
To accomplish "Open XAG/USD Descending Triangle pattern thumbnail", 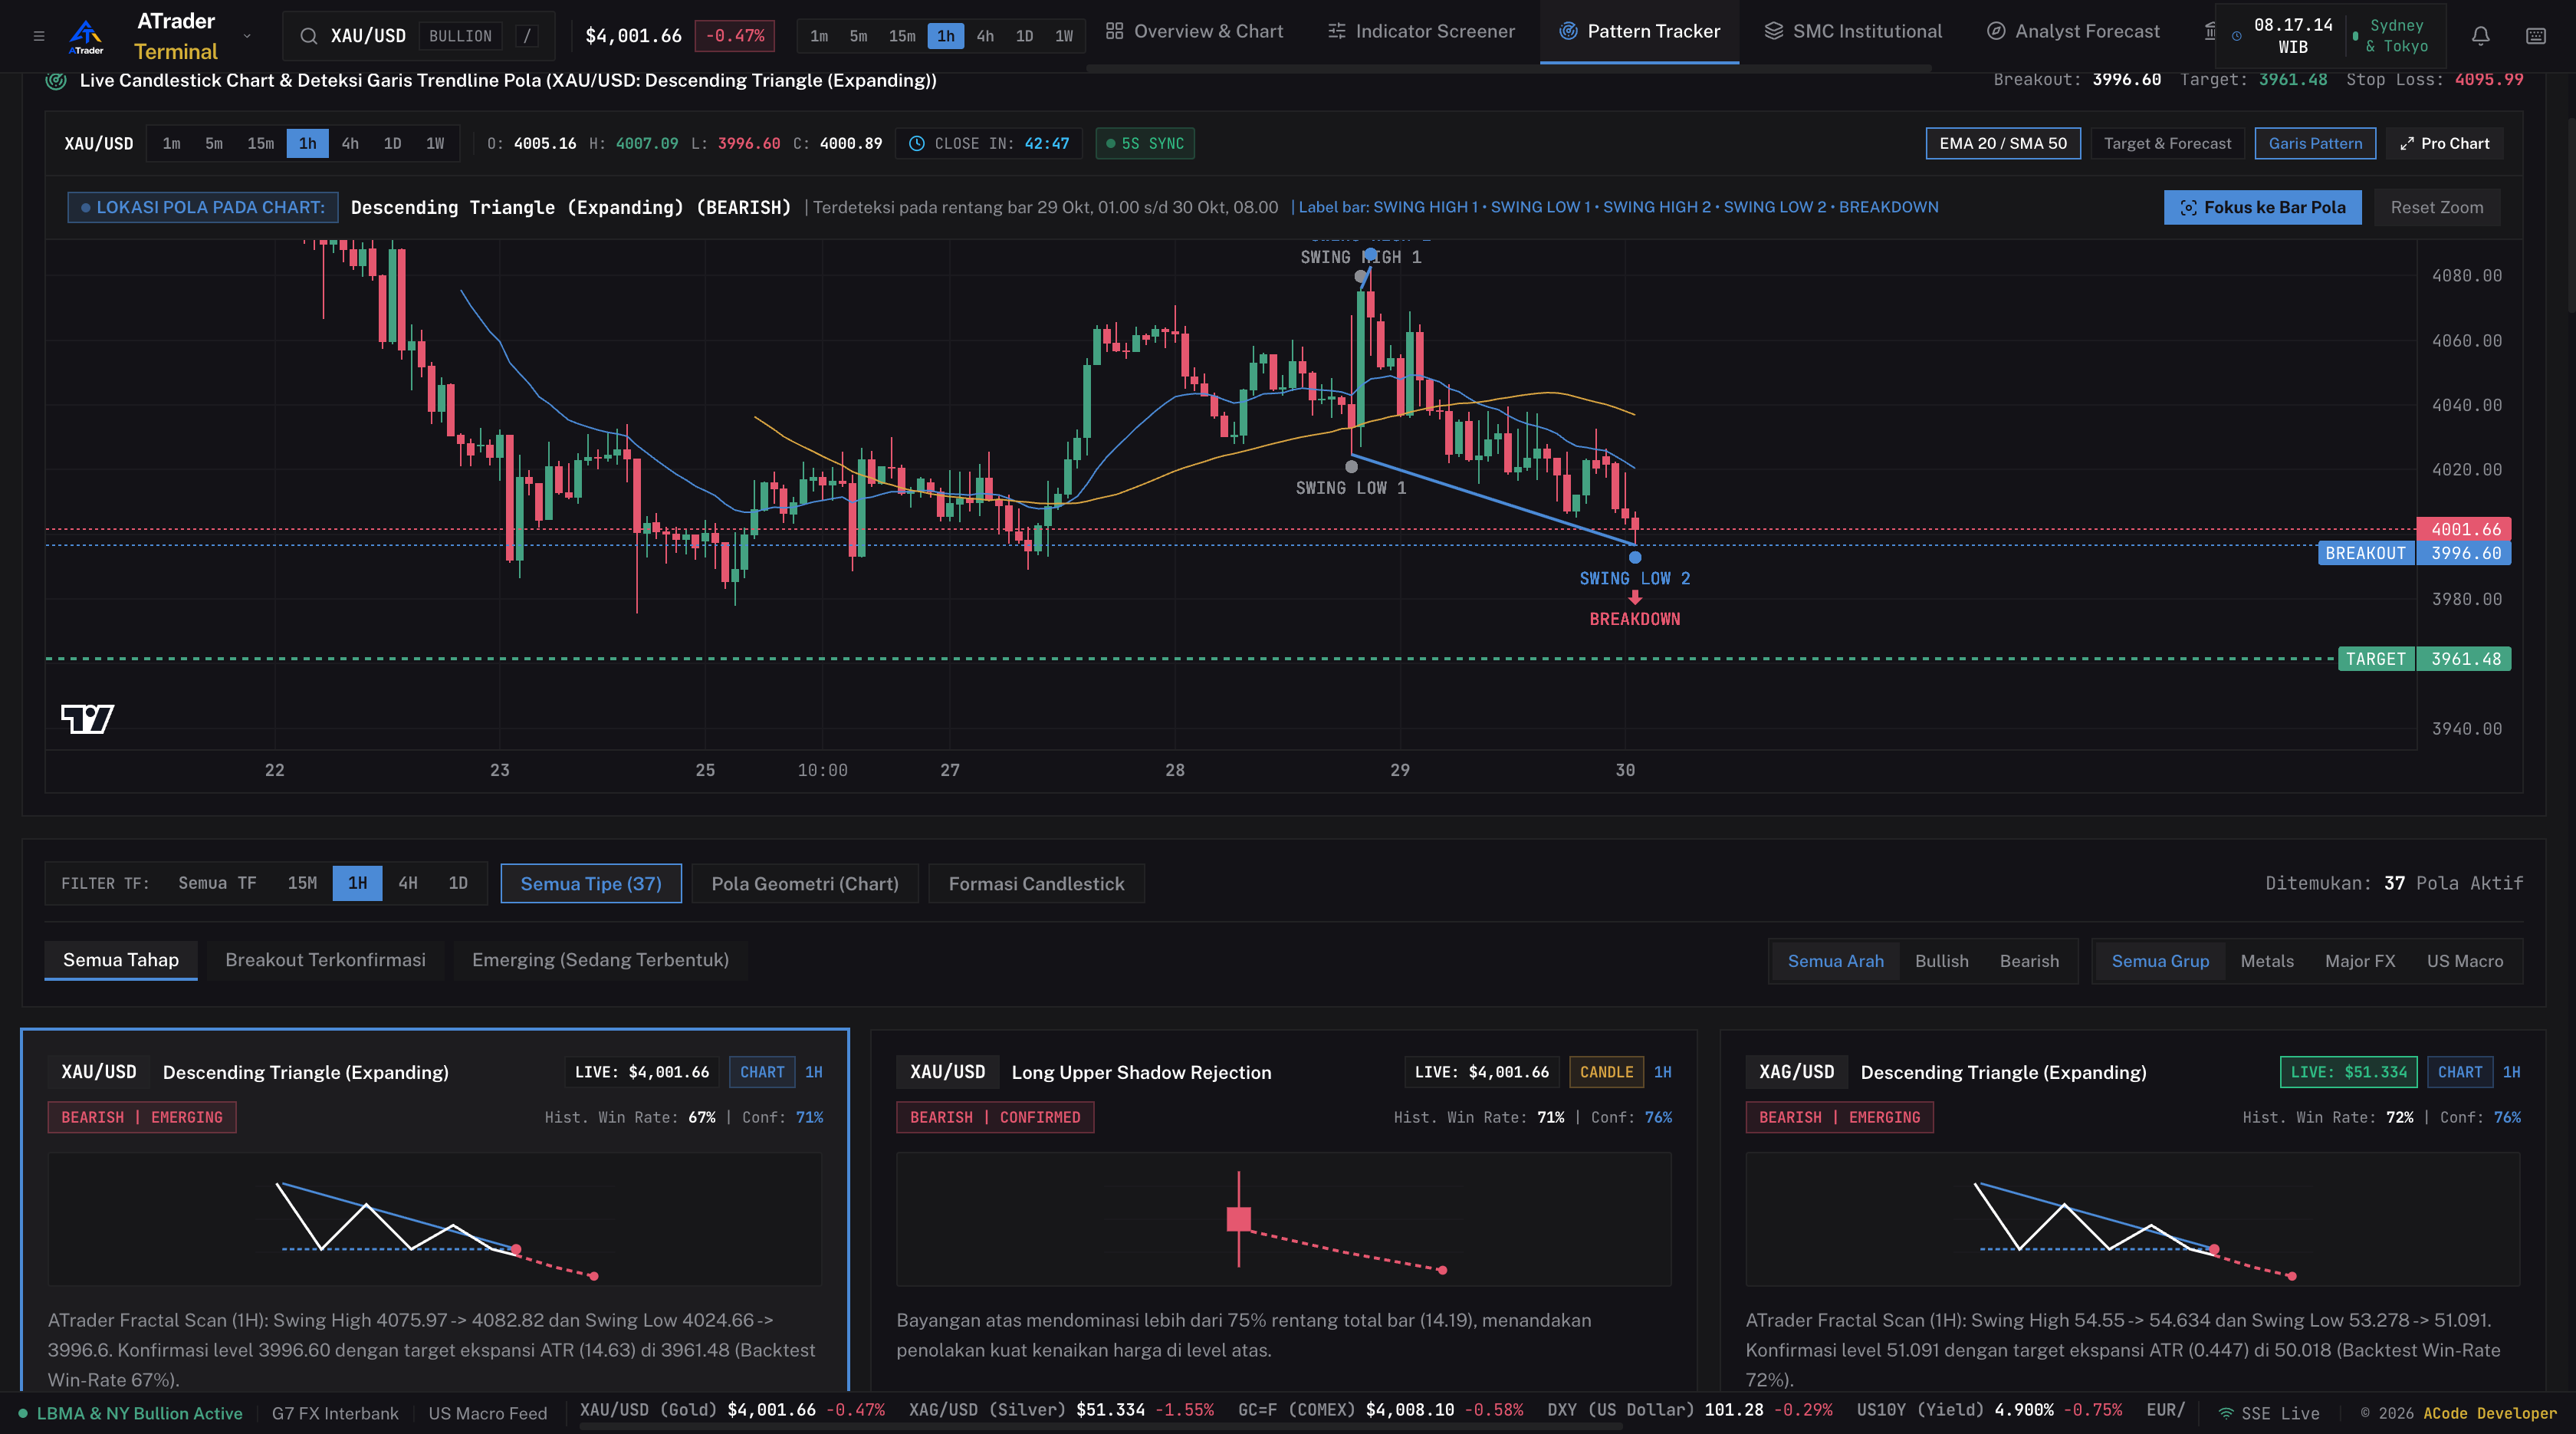I will (2132, 1219).
